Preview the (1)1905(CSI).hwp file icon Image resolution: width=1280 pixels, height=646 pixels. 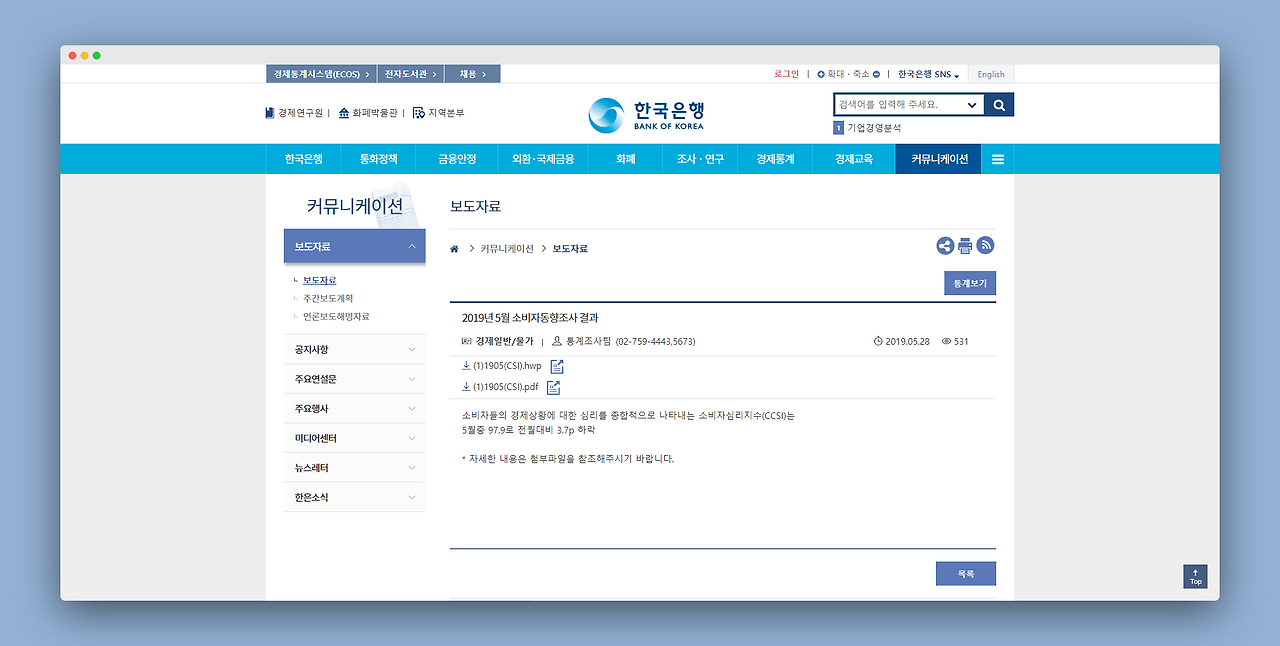557,367
